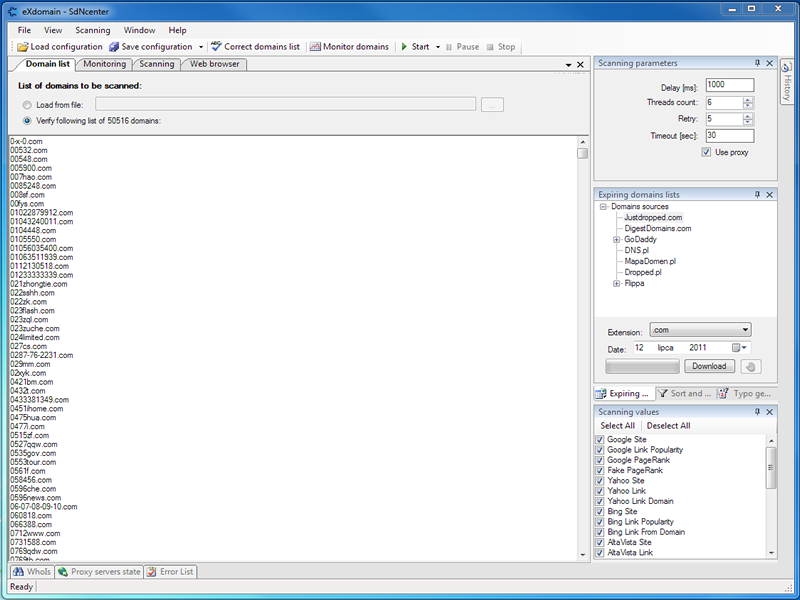Open the Date calendar dropdown
This screenshot has width=800, height=600.
tap(740, 348)
